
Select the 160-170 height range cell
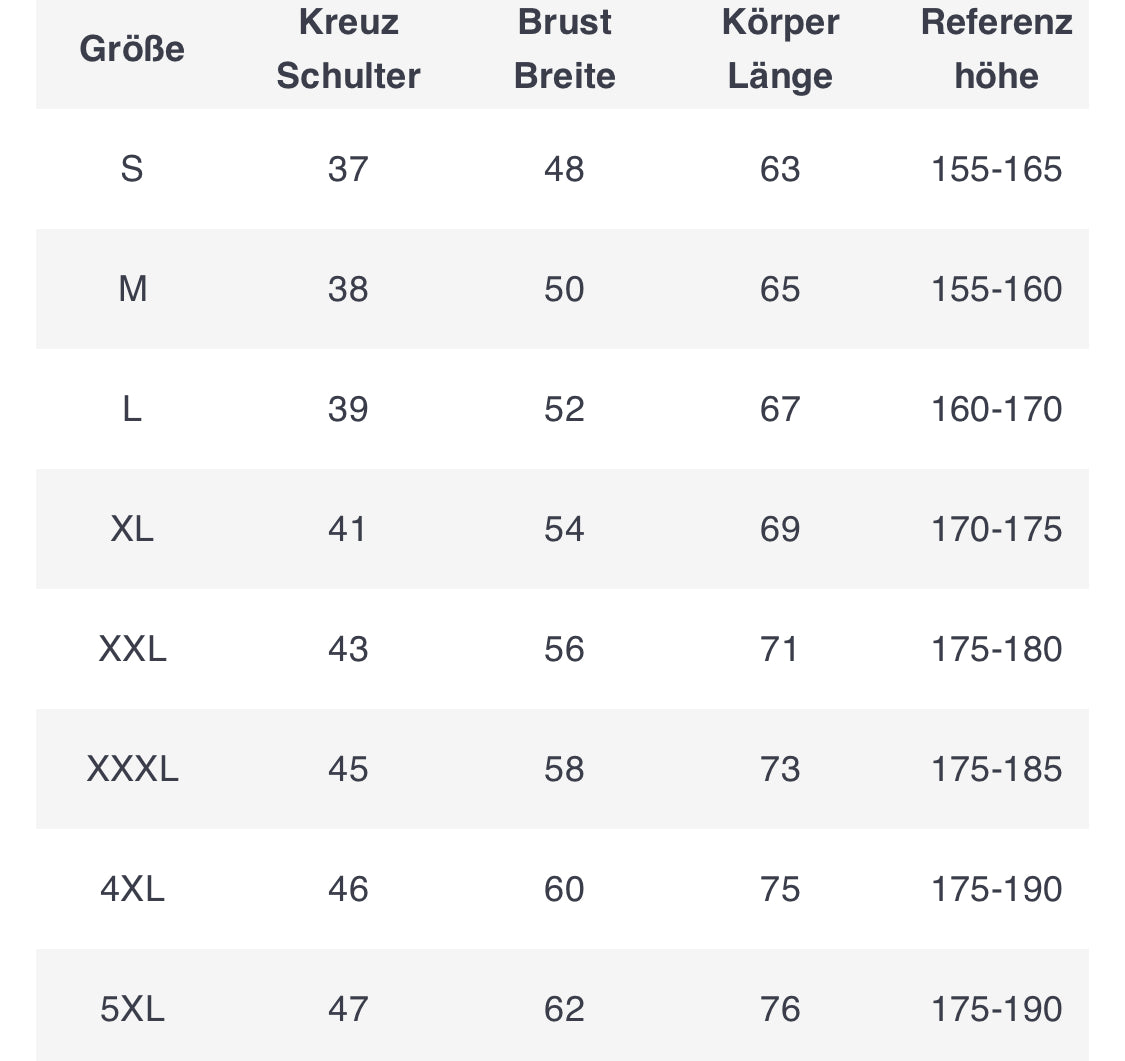[996, 409]
